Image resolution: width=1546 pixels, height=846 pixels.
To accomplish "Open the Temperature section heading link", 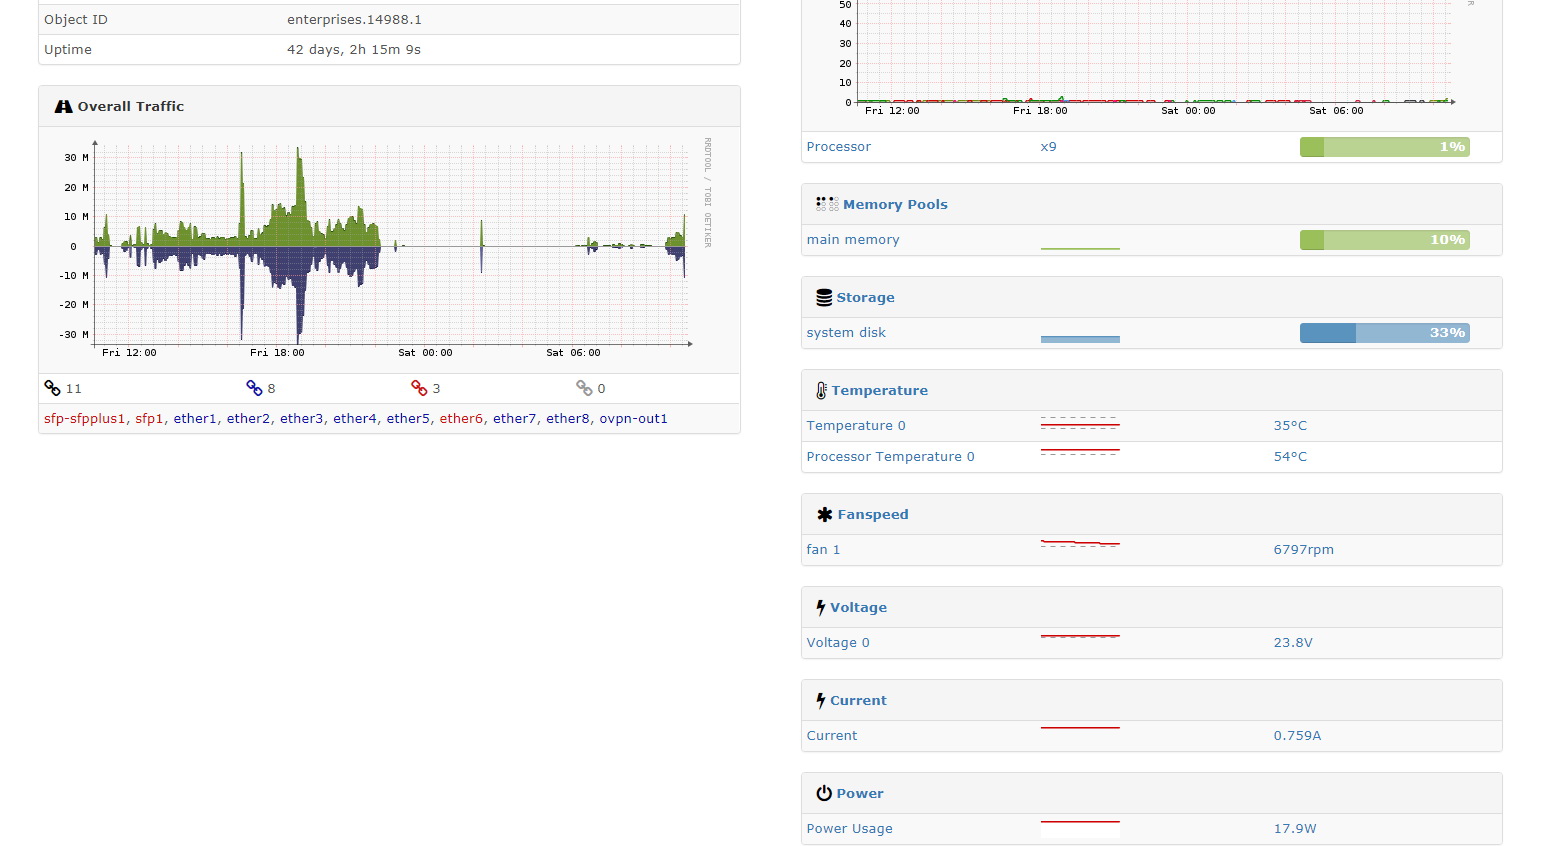I will [879, 390].
